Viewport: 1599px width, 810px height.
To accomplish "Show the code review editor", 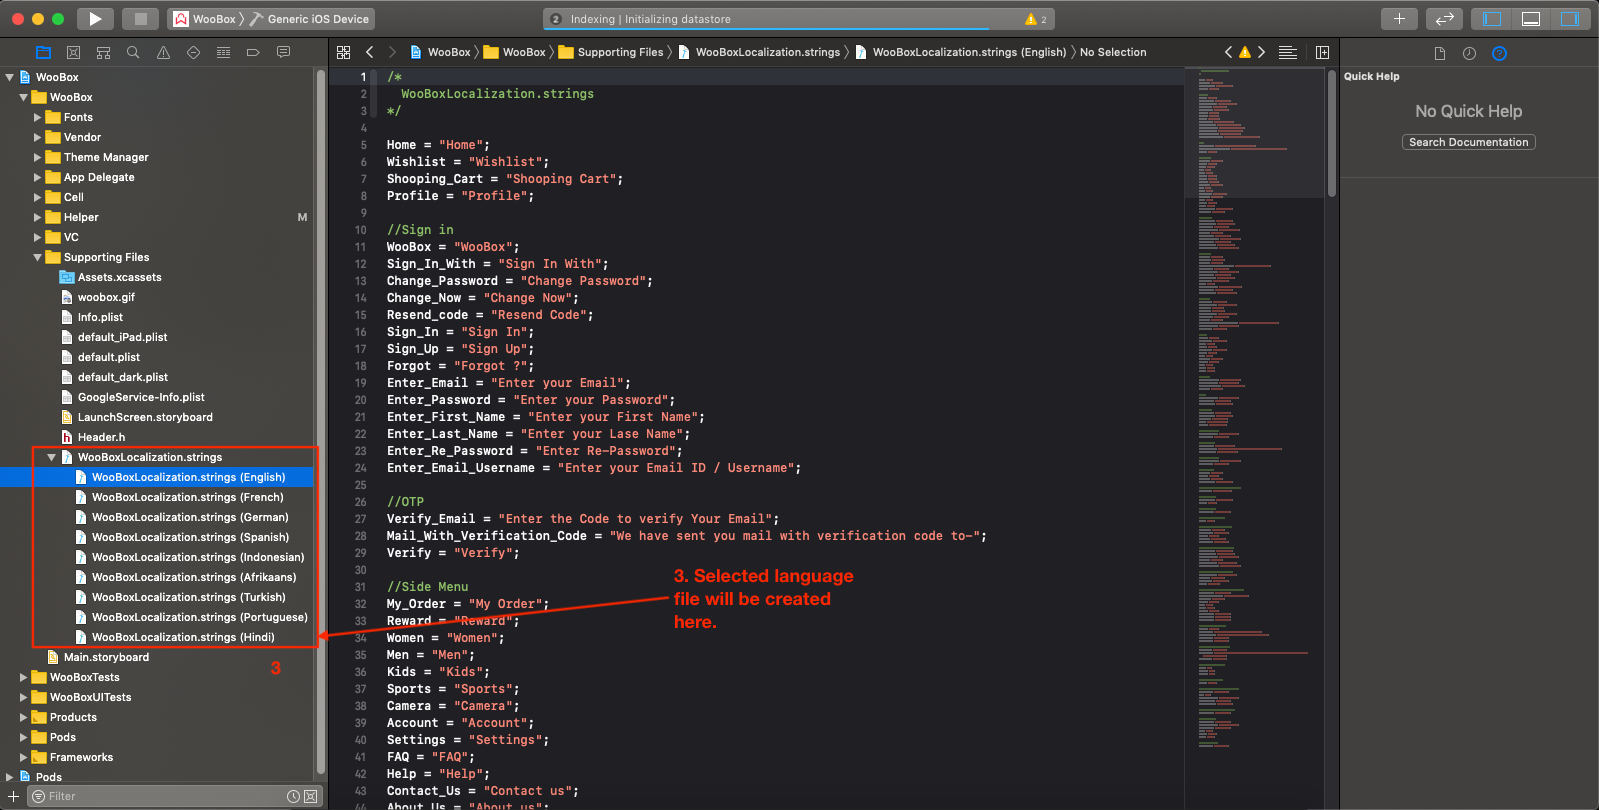I will point(1445,19).
